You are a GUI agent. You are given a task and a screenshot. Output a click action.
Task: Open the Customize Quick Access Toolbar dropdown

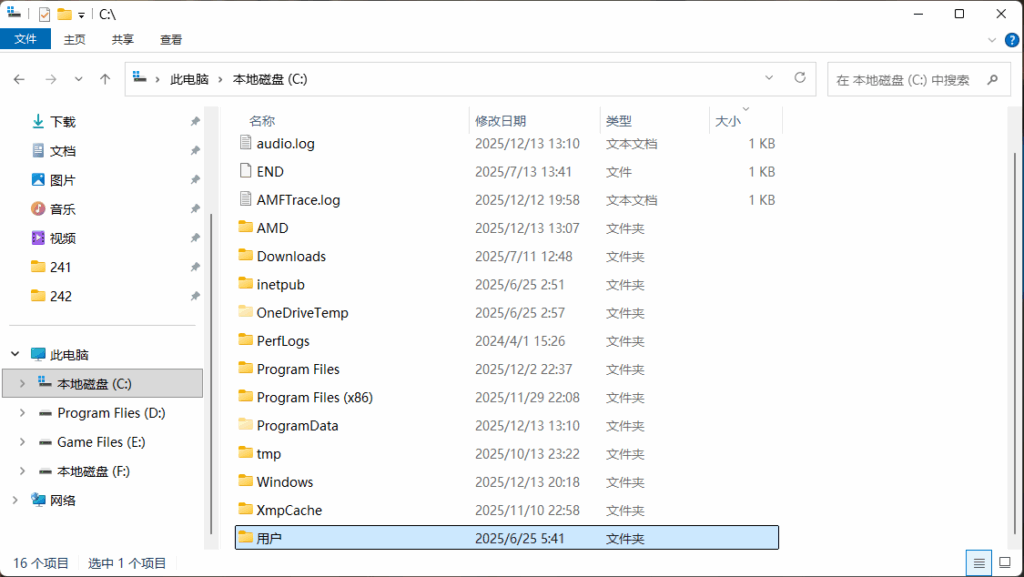[x=82, y=14]
